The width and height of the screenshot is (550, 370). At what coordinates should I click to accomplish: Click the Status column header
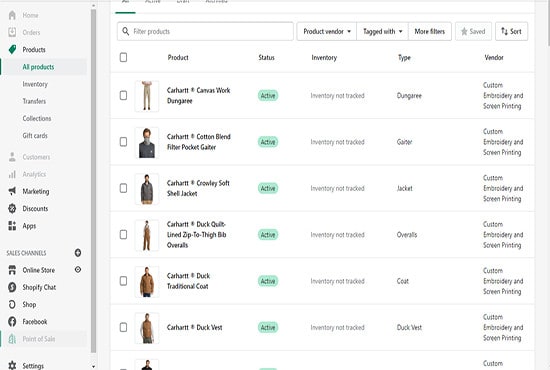pyautogui.click(x=267, y=57)
